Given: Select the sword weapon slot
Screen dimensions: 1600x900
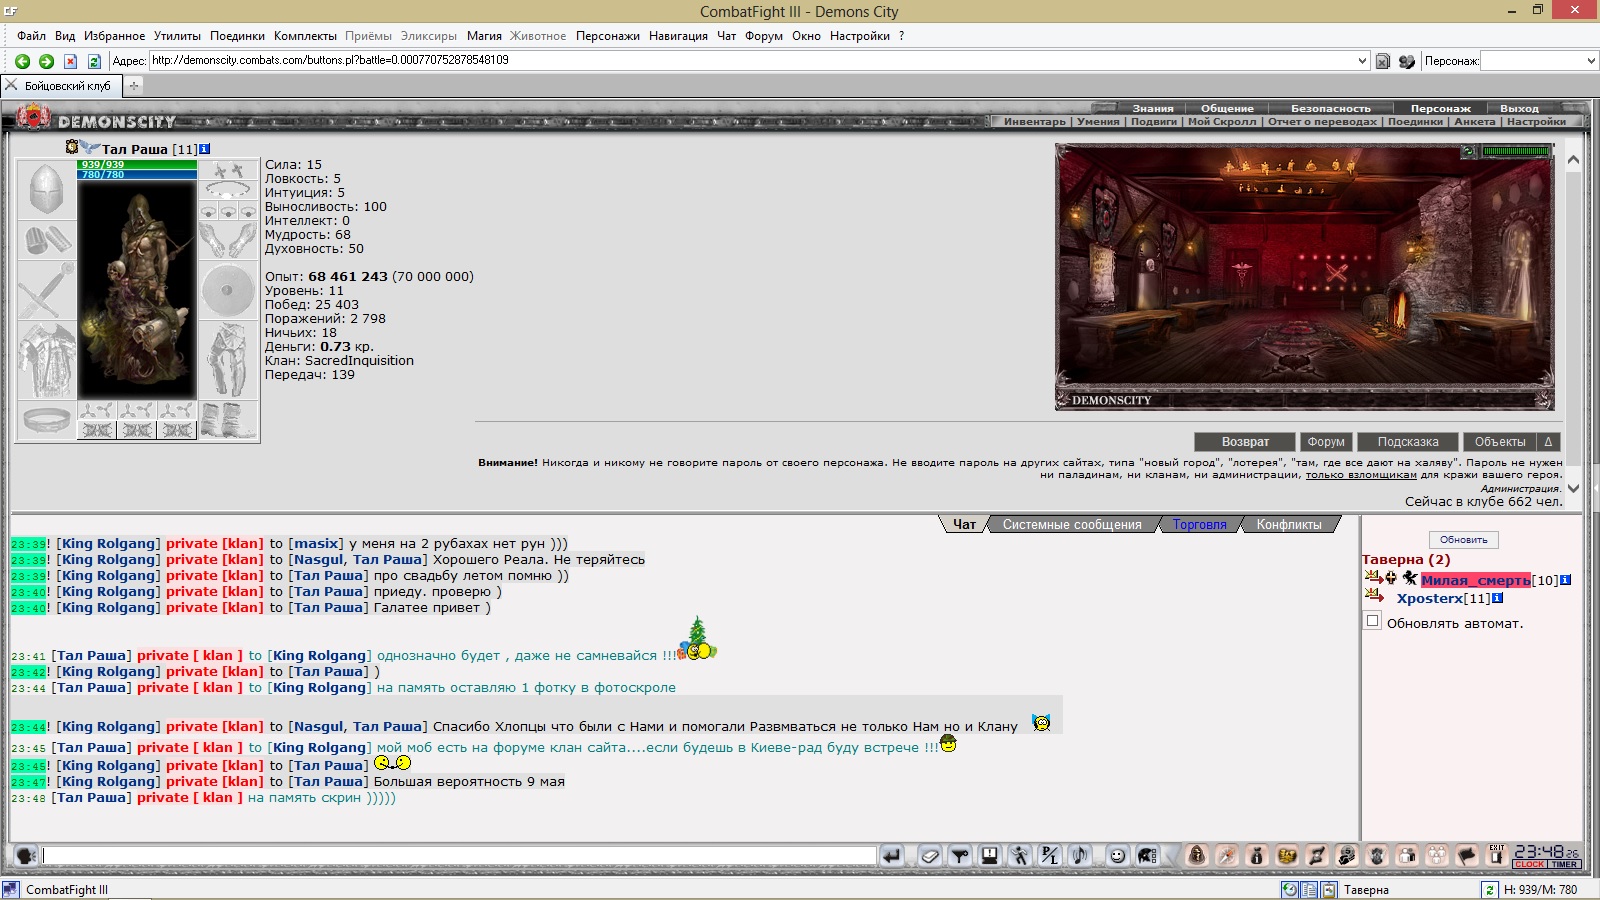Looking at the screenshot, I should pos(46,290).
